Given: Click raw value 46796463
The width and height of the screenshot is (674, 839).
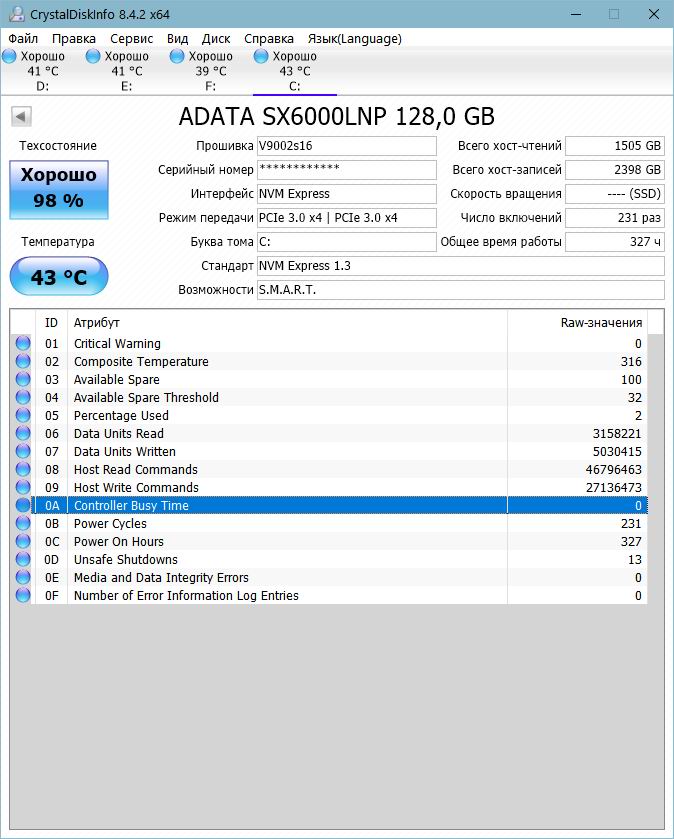Looking at the screenshot, I should tap(614, 470).
